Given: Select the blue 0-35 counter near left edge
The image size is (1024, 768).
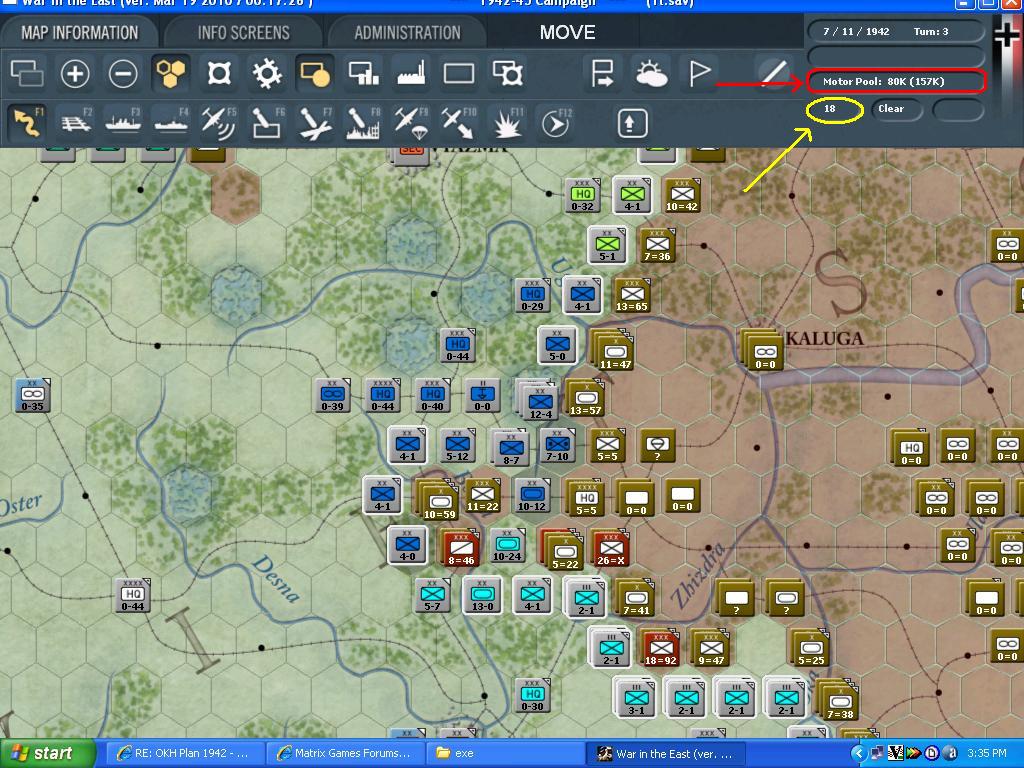Looking at the screenshot, I should click(33, 395).
